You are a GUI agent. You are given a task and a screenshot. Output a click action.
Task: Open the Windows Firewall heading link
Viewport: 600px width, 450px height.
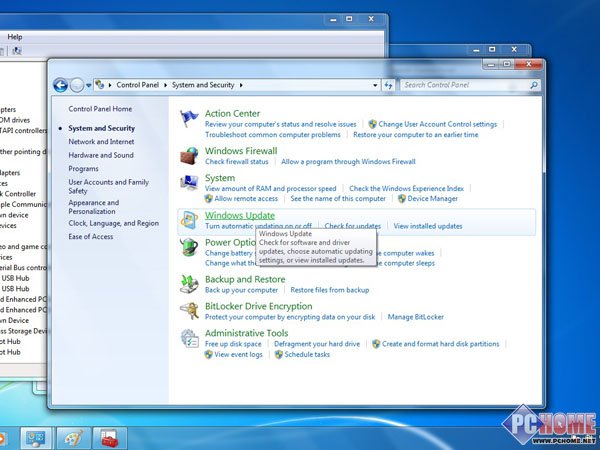241,151
